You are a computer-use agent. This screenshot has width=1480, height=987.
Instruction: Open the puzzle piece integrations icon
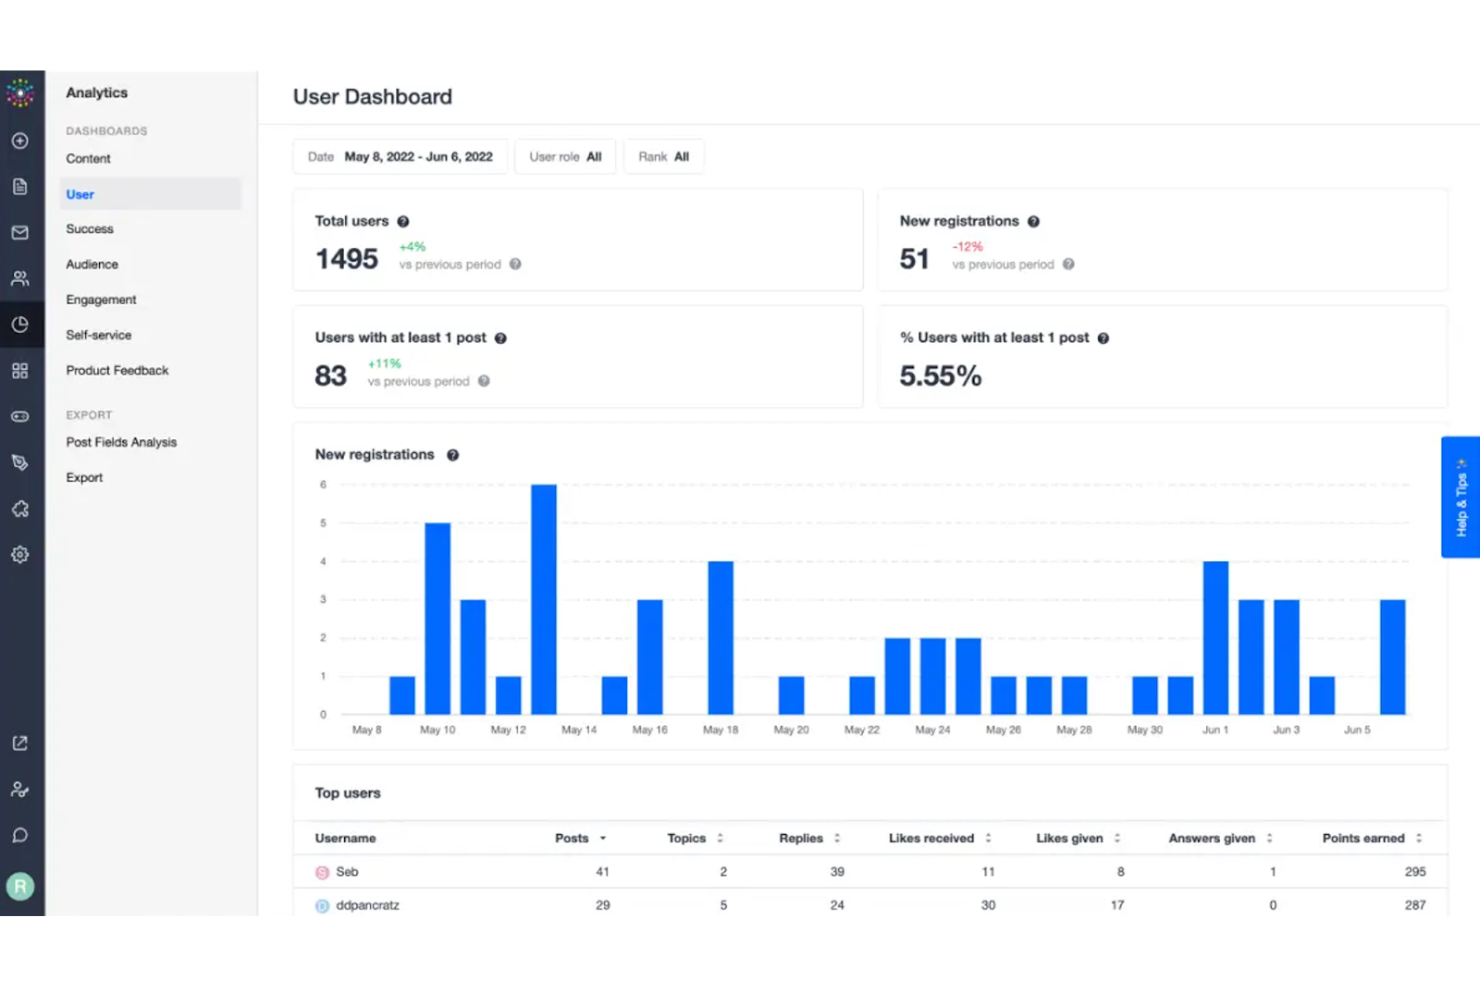(20, 509)
